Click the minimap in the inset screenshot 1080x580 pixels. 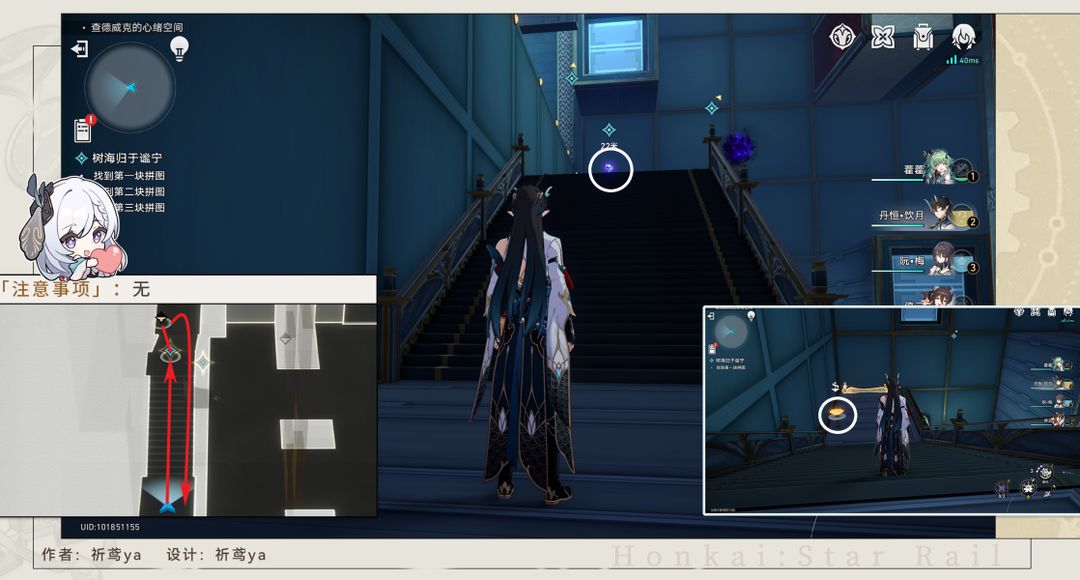(731, 331)
